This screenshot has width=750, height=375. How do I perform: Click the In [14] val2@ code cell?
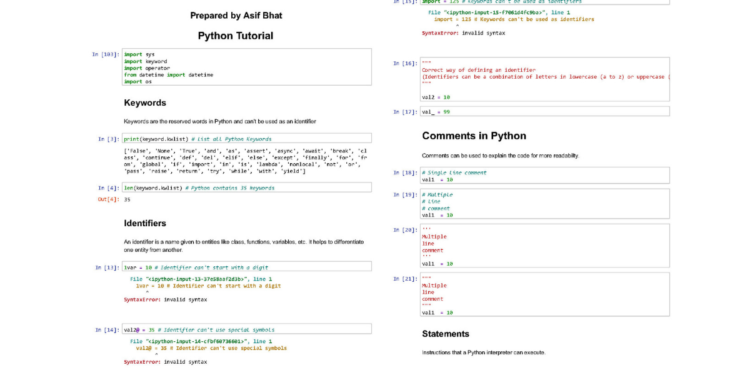tap(247, 329)
